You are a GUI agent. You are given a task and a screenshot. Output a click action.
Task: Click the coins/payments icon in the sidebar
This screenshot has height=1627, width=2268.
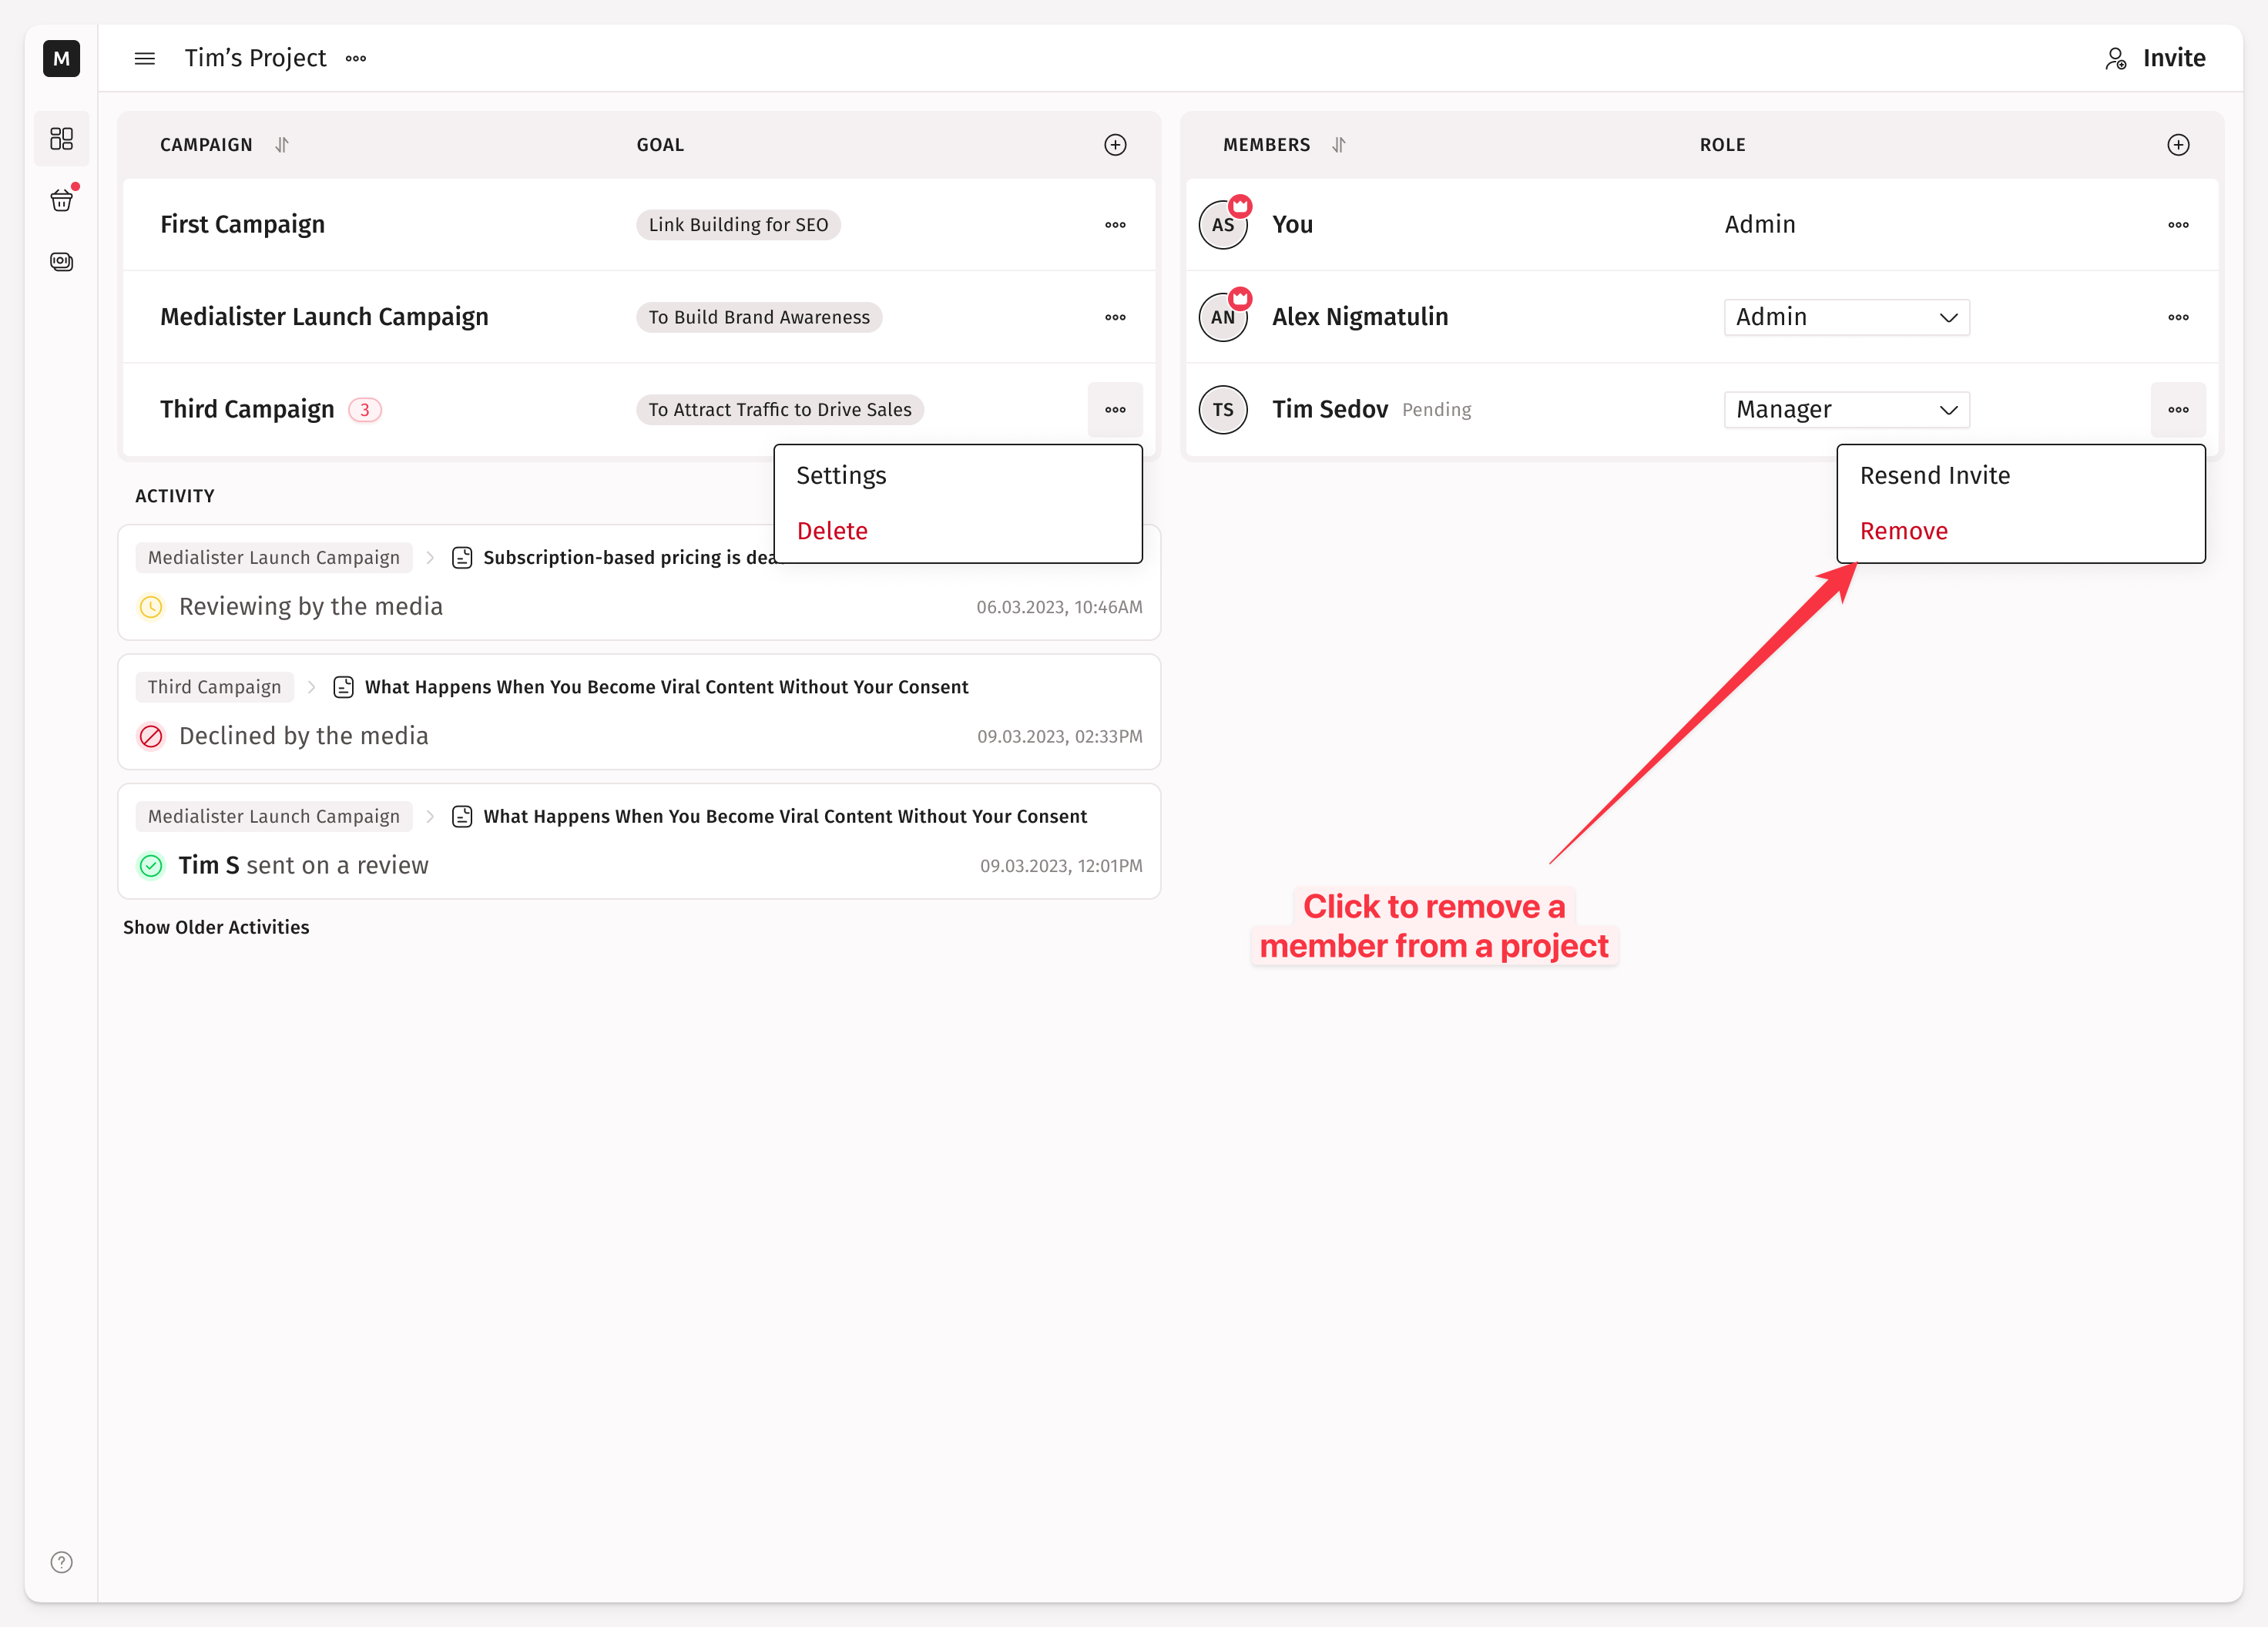(x=61, y=262)
